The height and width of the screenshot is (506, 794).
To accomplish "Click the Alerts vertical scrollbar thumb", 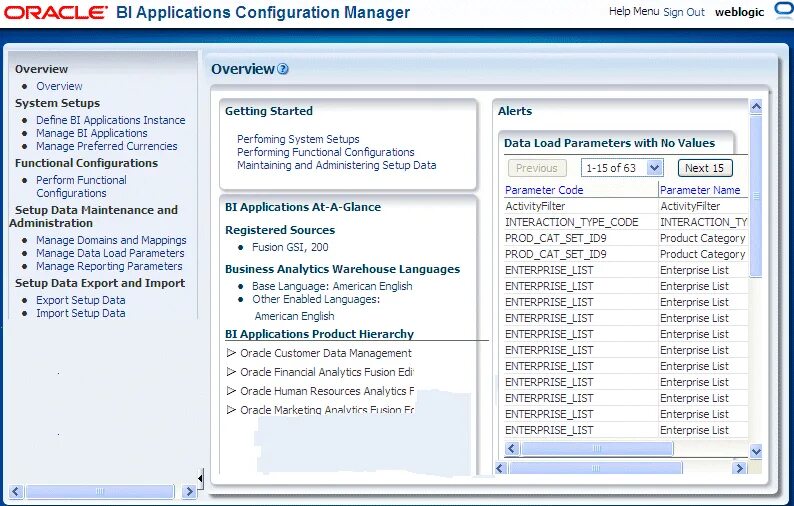I will pos(756,197).
